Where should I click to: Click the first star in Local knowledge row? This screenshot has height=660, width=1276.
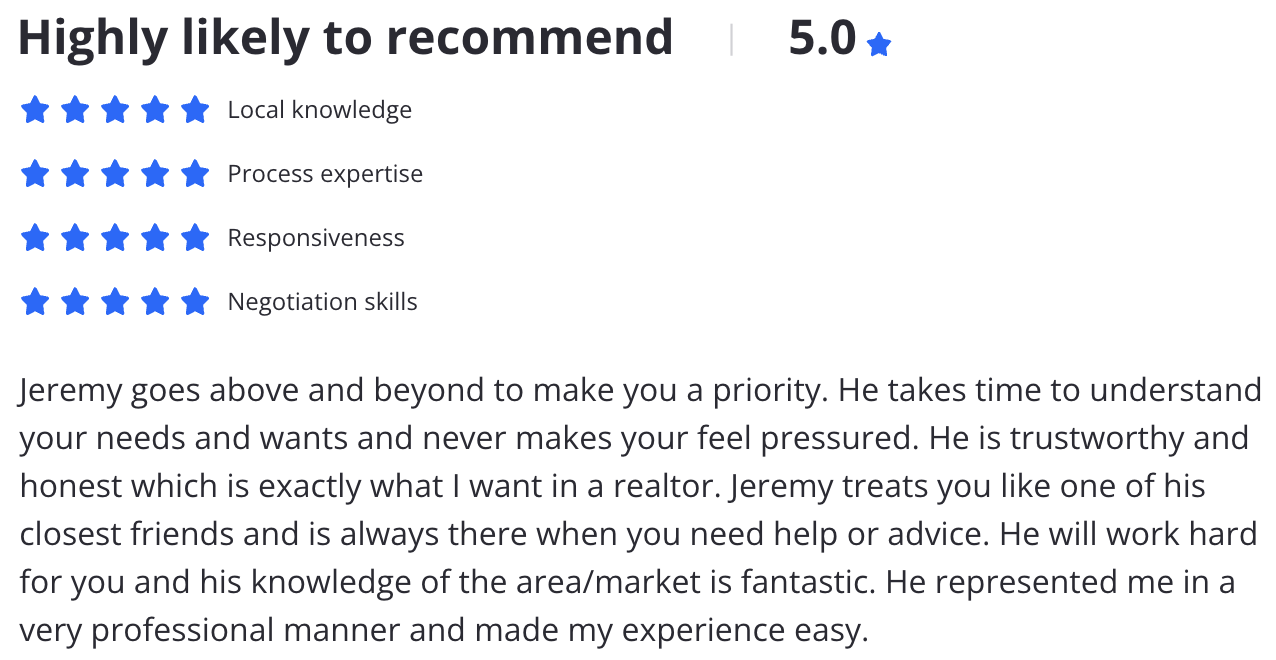(35, 109)
